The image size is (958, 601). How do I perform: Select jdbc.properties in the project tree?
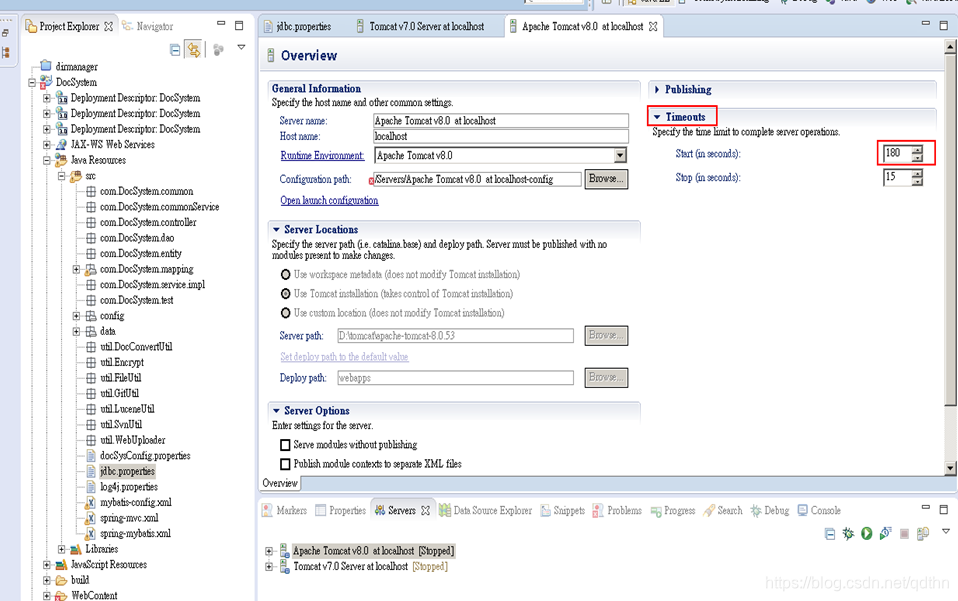(127, 472)
